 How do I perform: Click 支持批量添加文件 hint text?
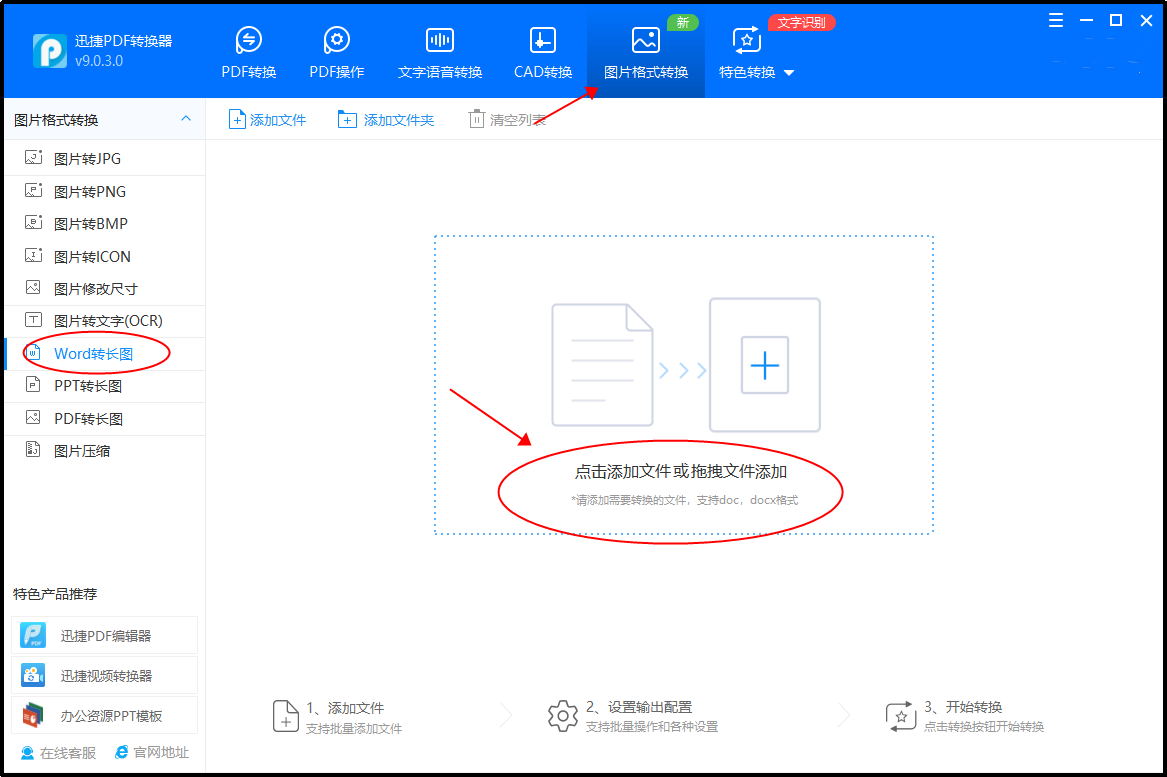pos(354,729)
